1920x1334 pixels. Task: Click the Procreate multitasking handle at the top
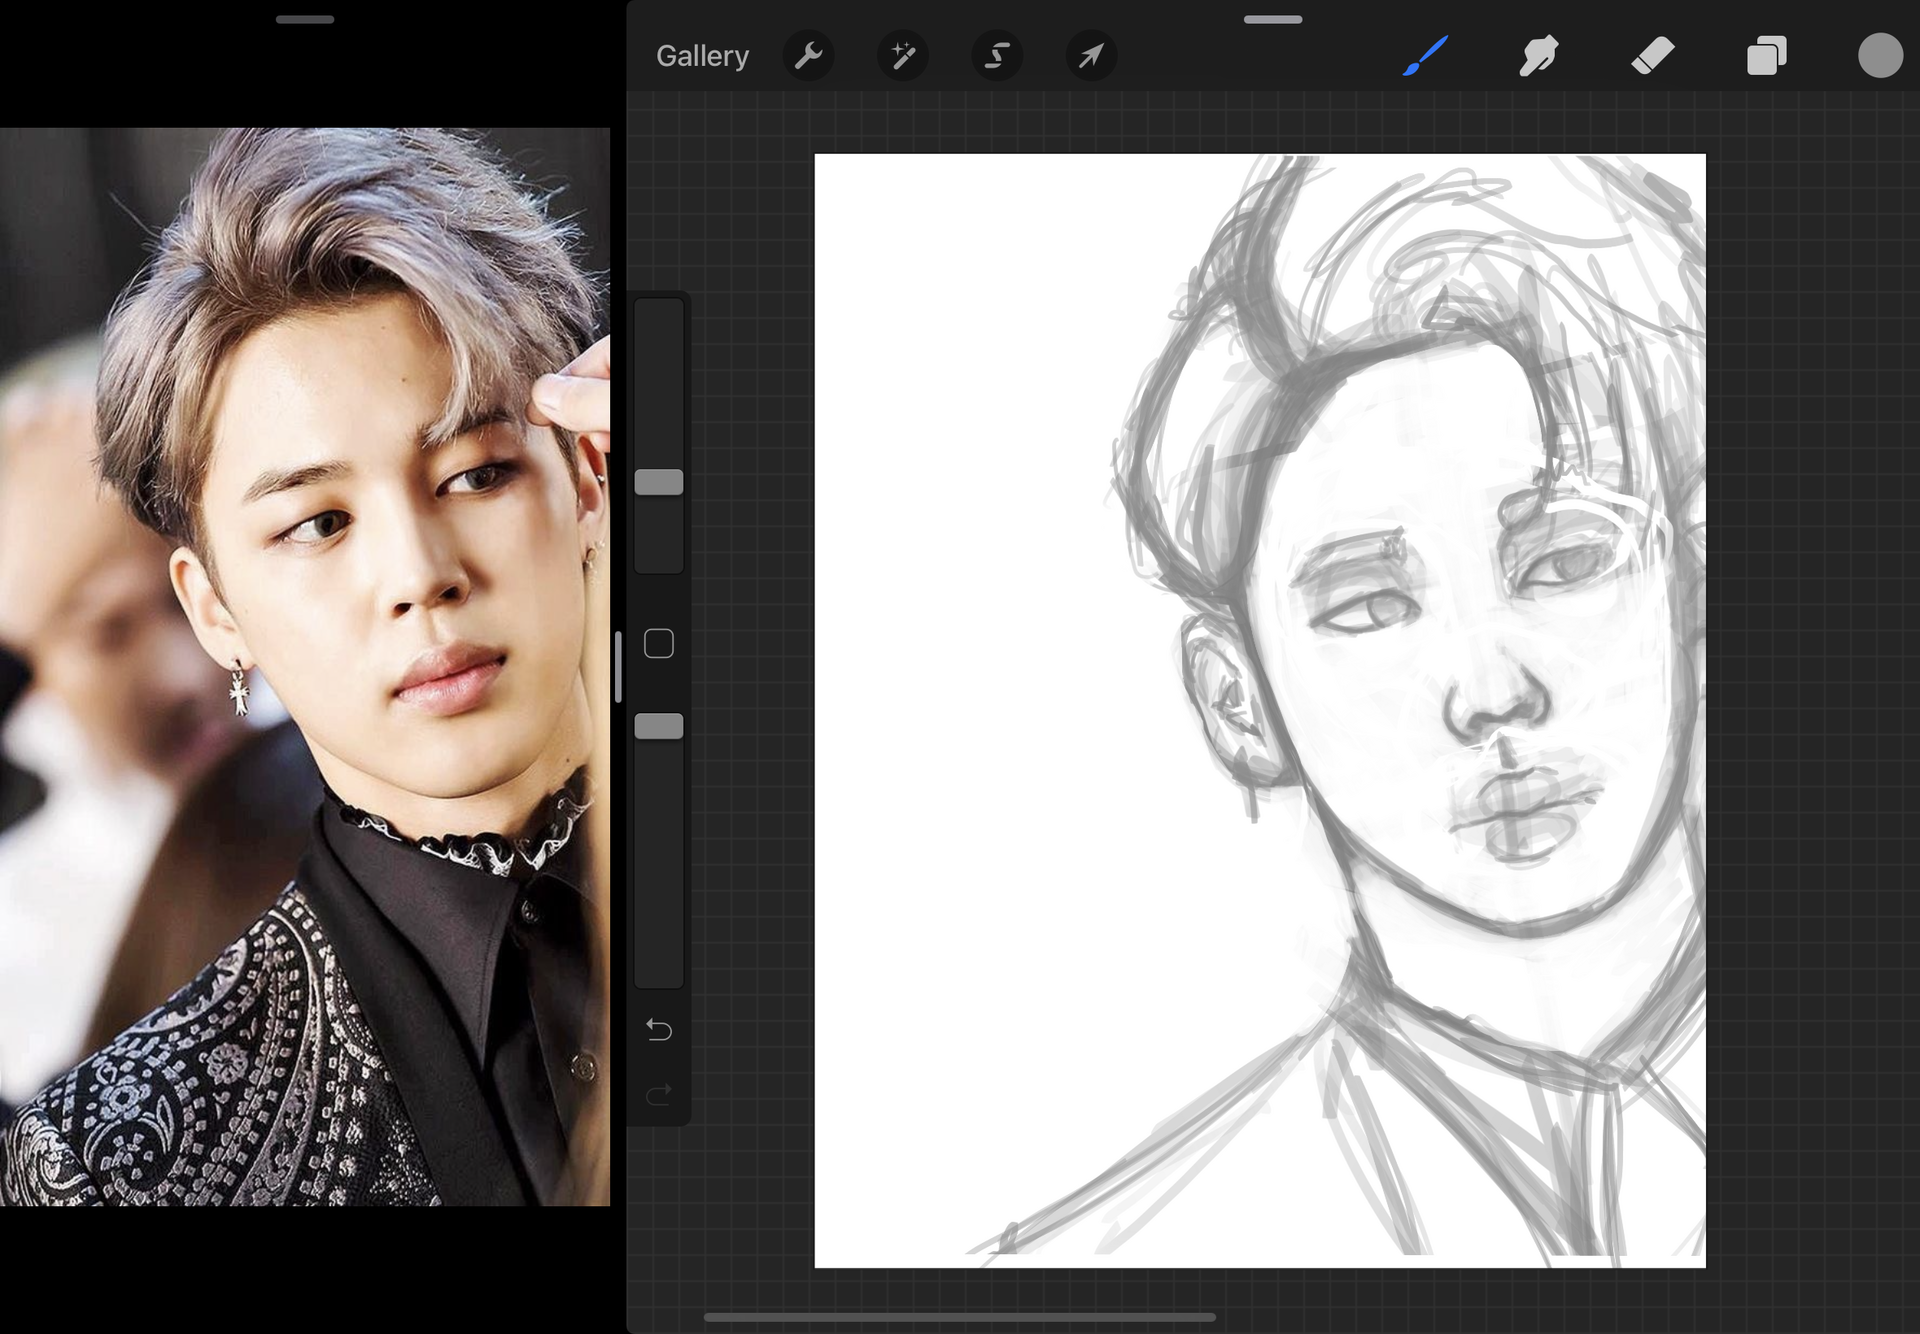1273,19
